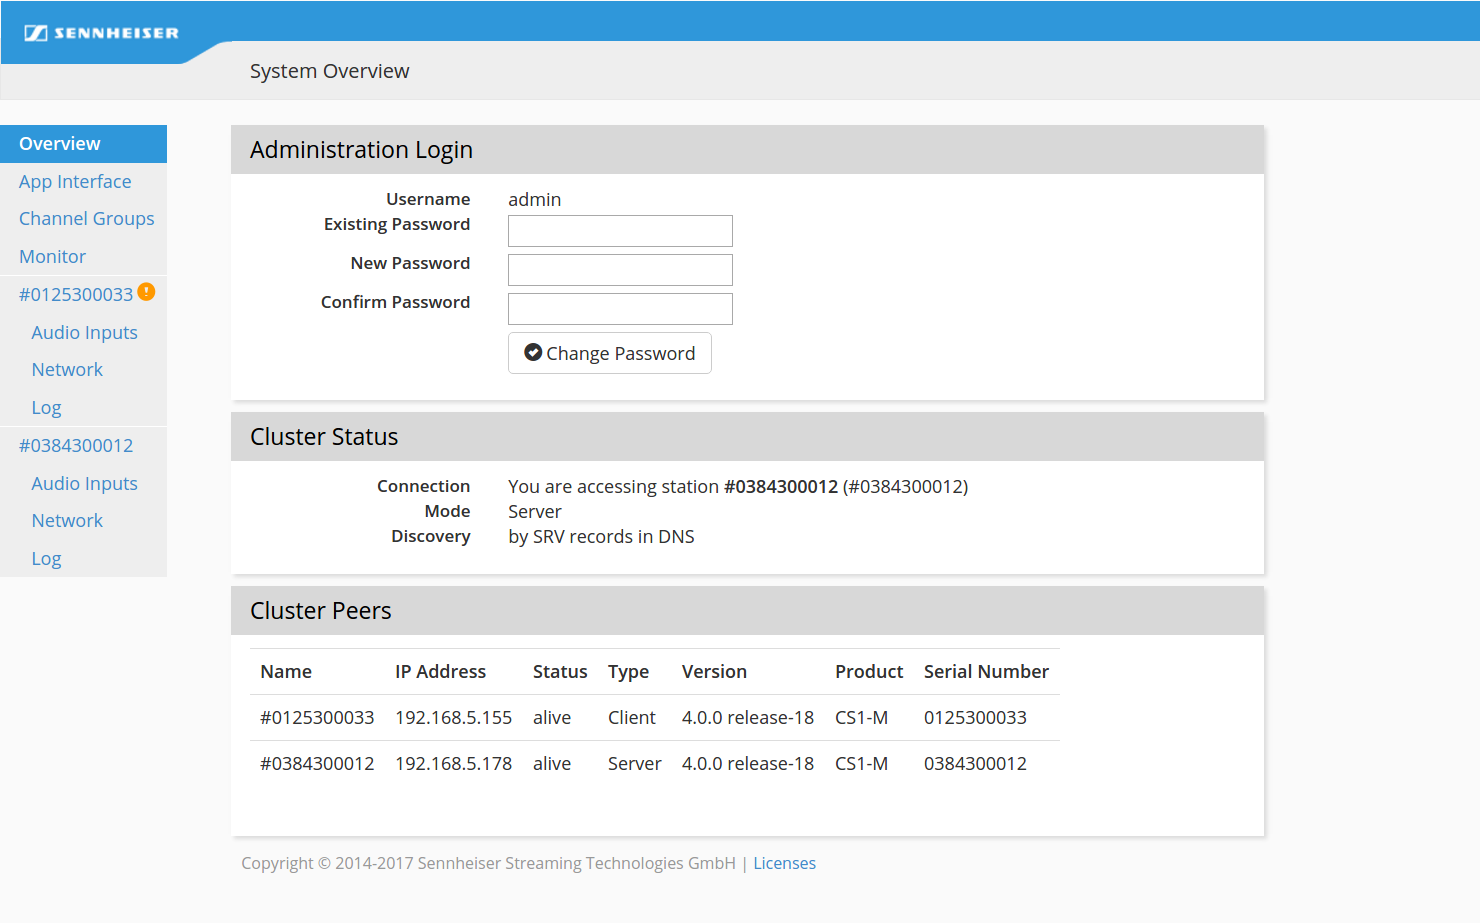This screenshot has width=1480, height=923.
Task: Go to Channel Groups
Action: click(86, 219)
